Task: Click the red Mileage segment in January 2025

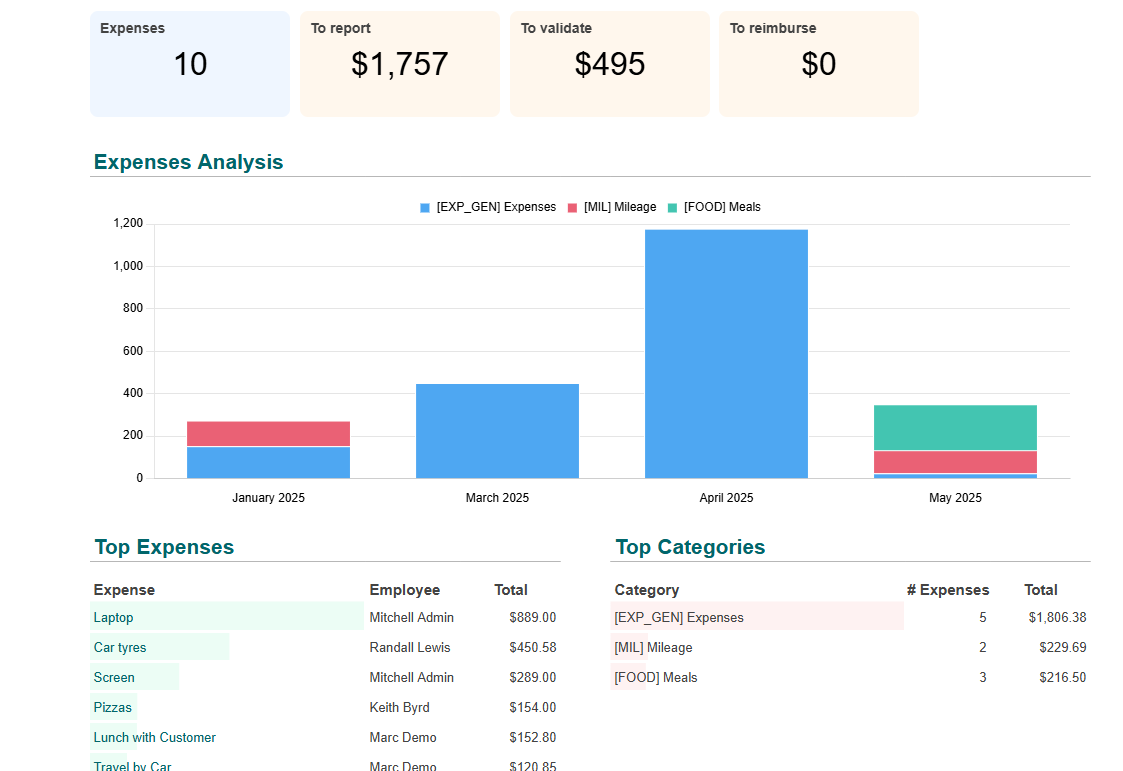Action: click(268, 434)
